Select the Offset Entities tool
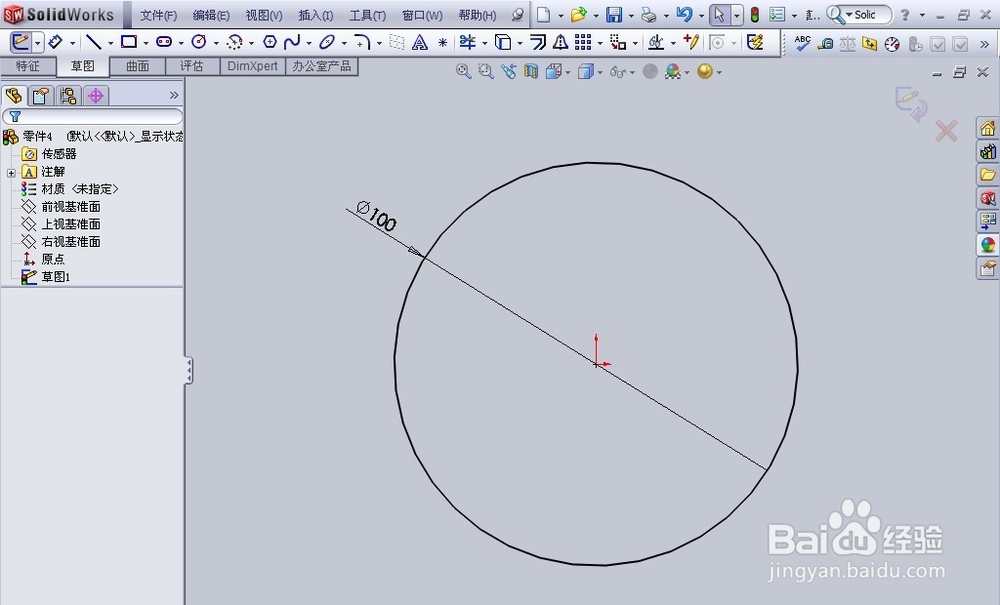This screenshot has width=1000, height=605. [538, 43]
